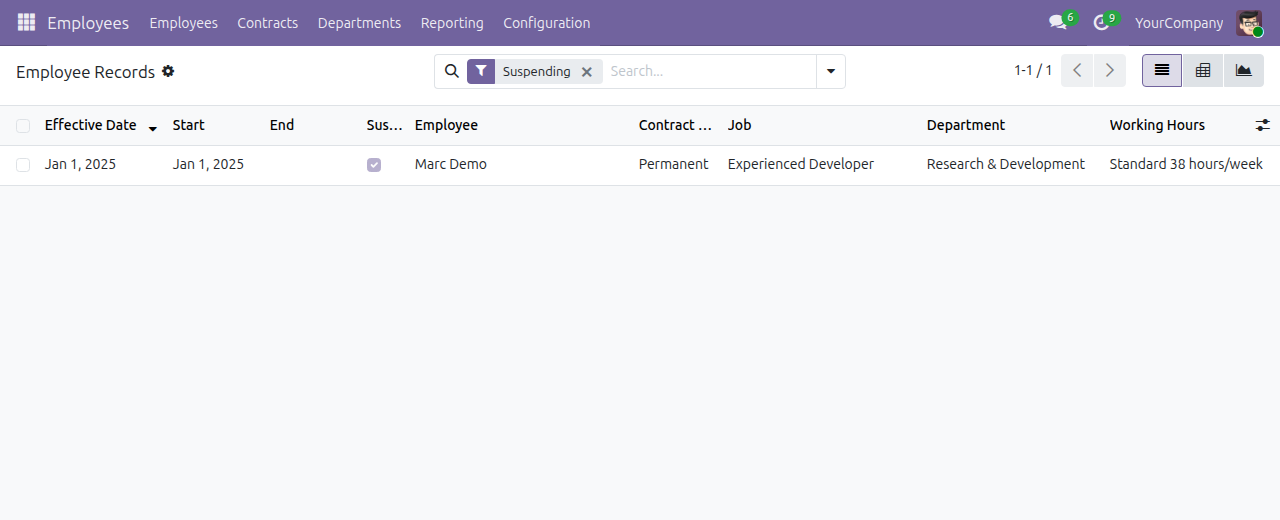Screen dimensions: 1280x520
Task: Go to the previous page of records
Action: click(1077, 71)
